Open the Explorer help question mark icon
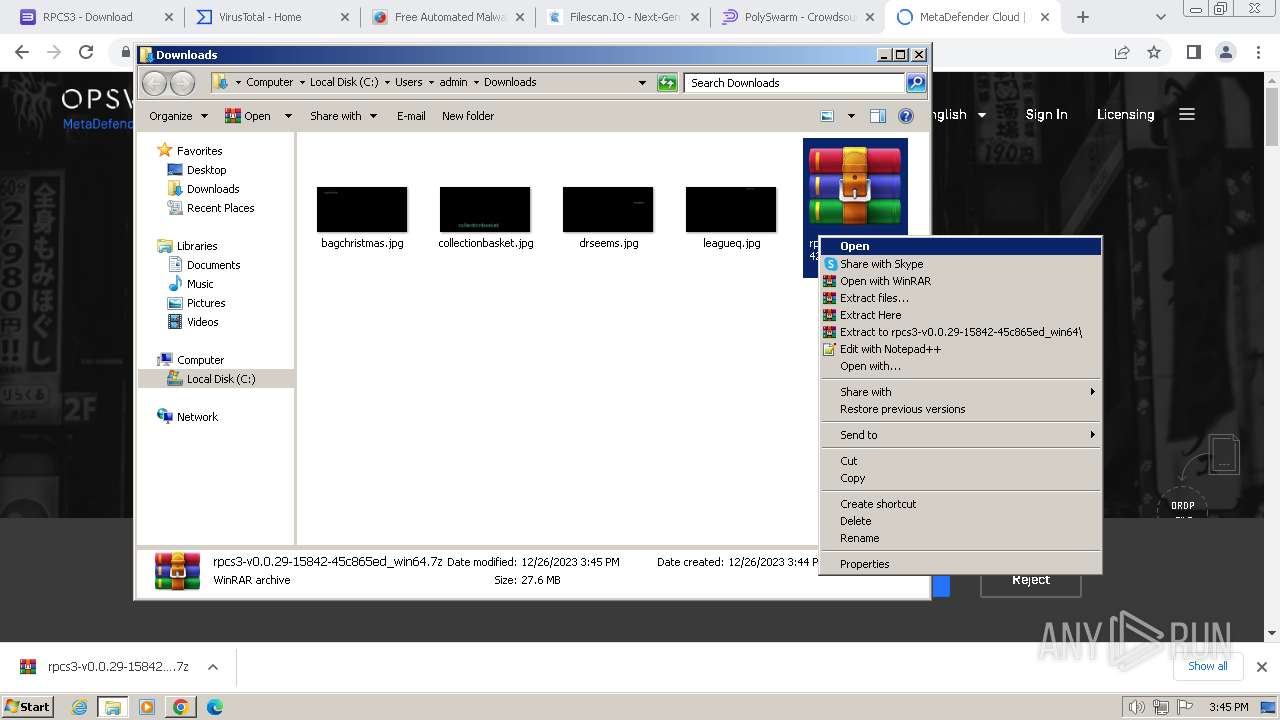This screenshot has width=1280, height=720. 906,116
